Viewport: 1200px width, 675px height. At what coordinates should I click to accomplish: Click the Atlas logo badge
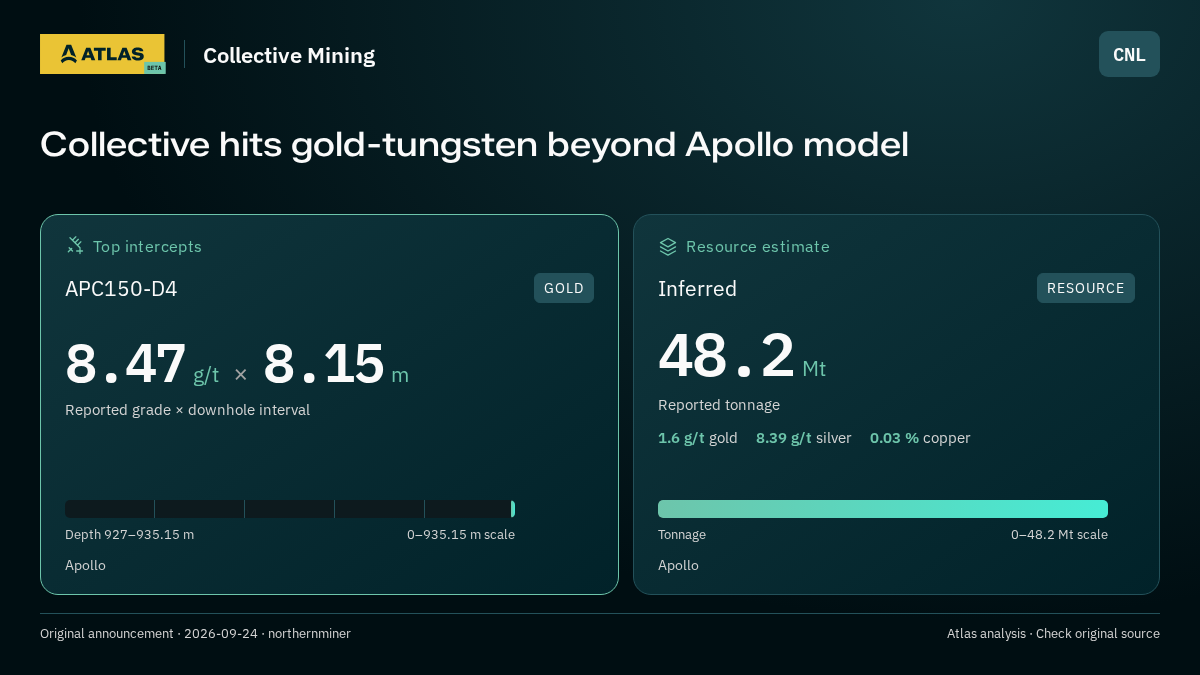coord(102,54)
